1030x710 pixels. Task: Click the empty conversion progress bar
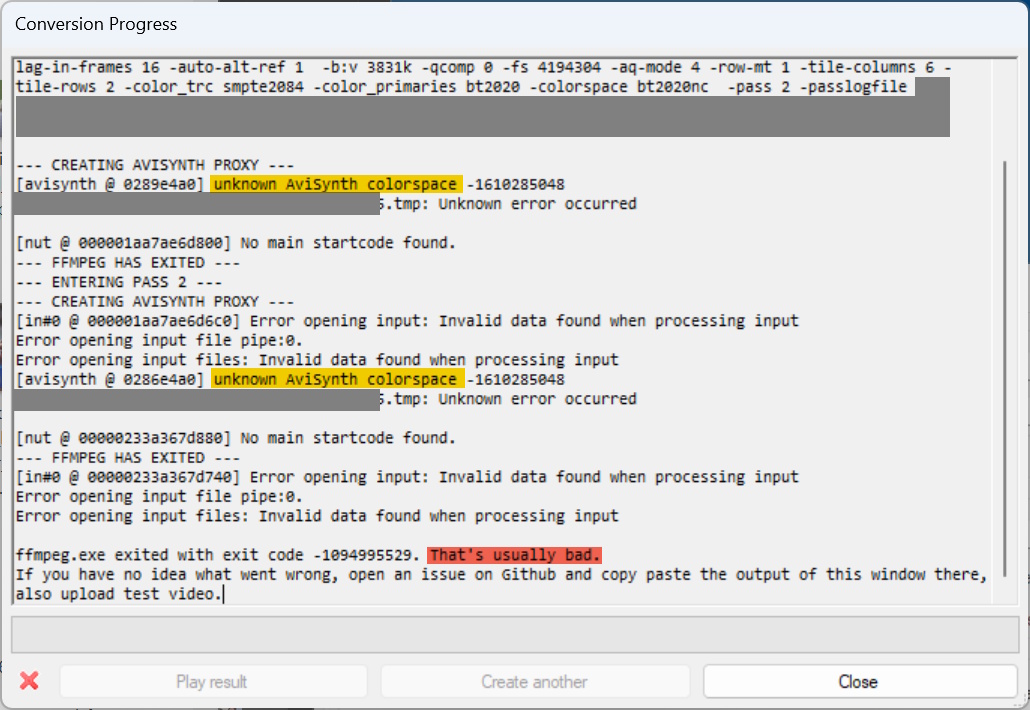[x=515, y=634]
